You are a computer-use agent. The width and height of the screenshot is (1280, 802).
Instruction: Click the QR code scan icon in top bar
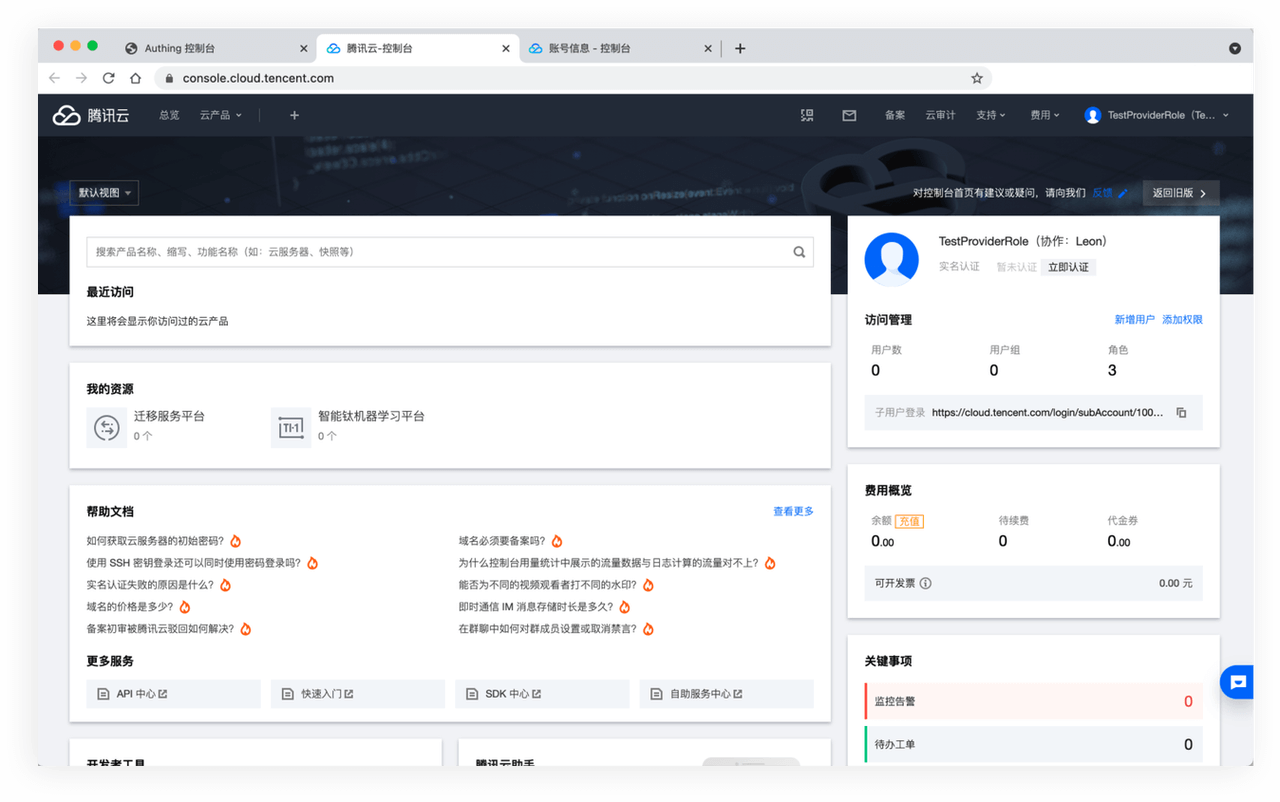point(807,114)
